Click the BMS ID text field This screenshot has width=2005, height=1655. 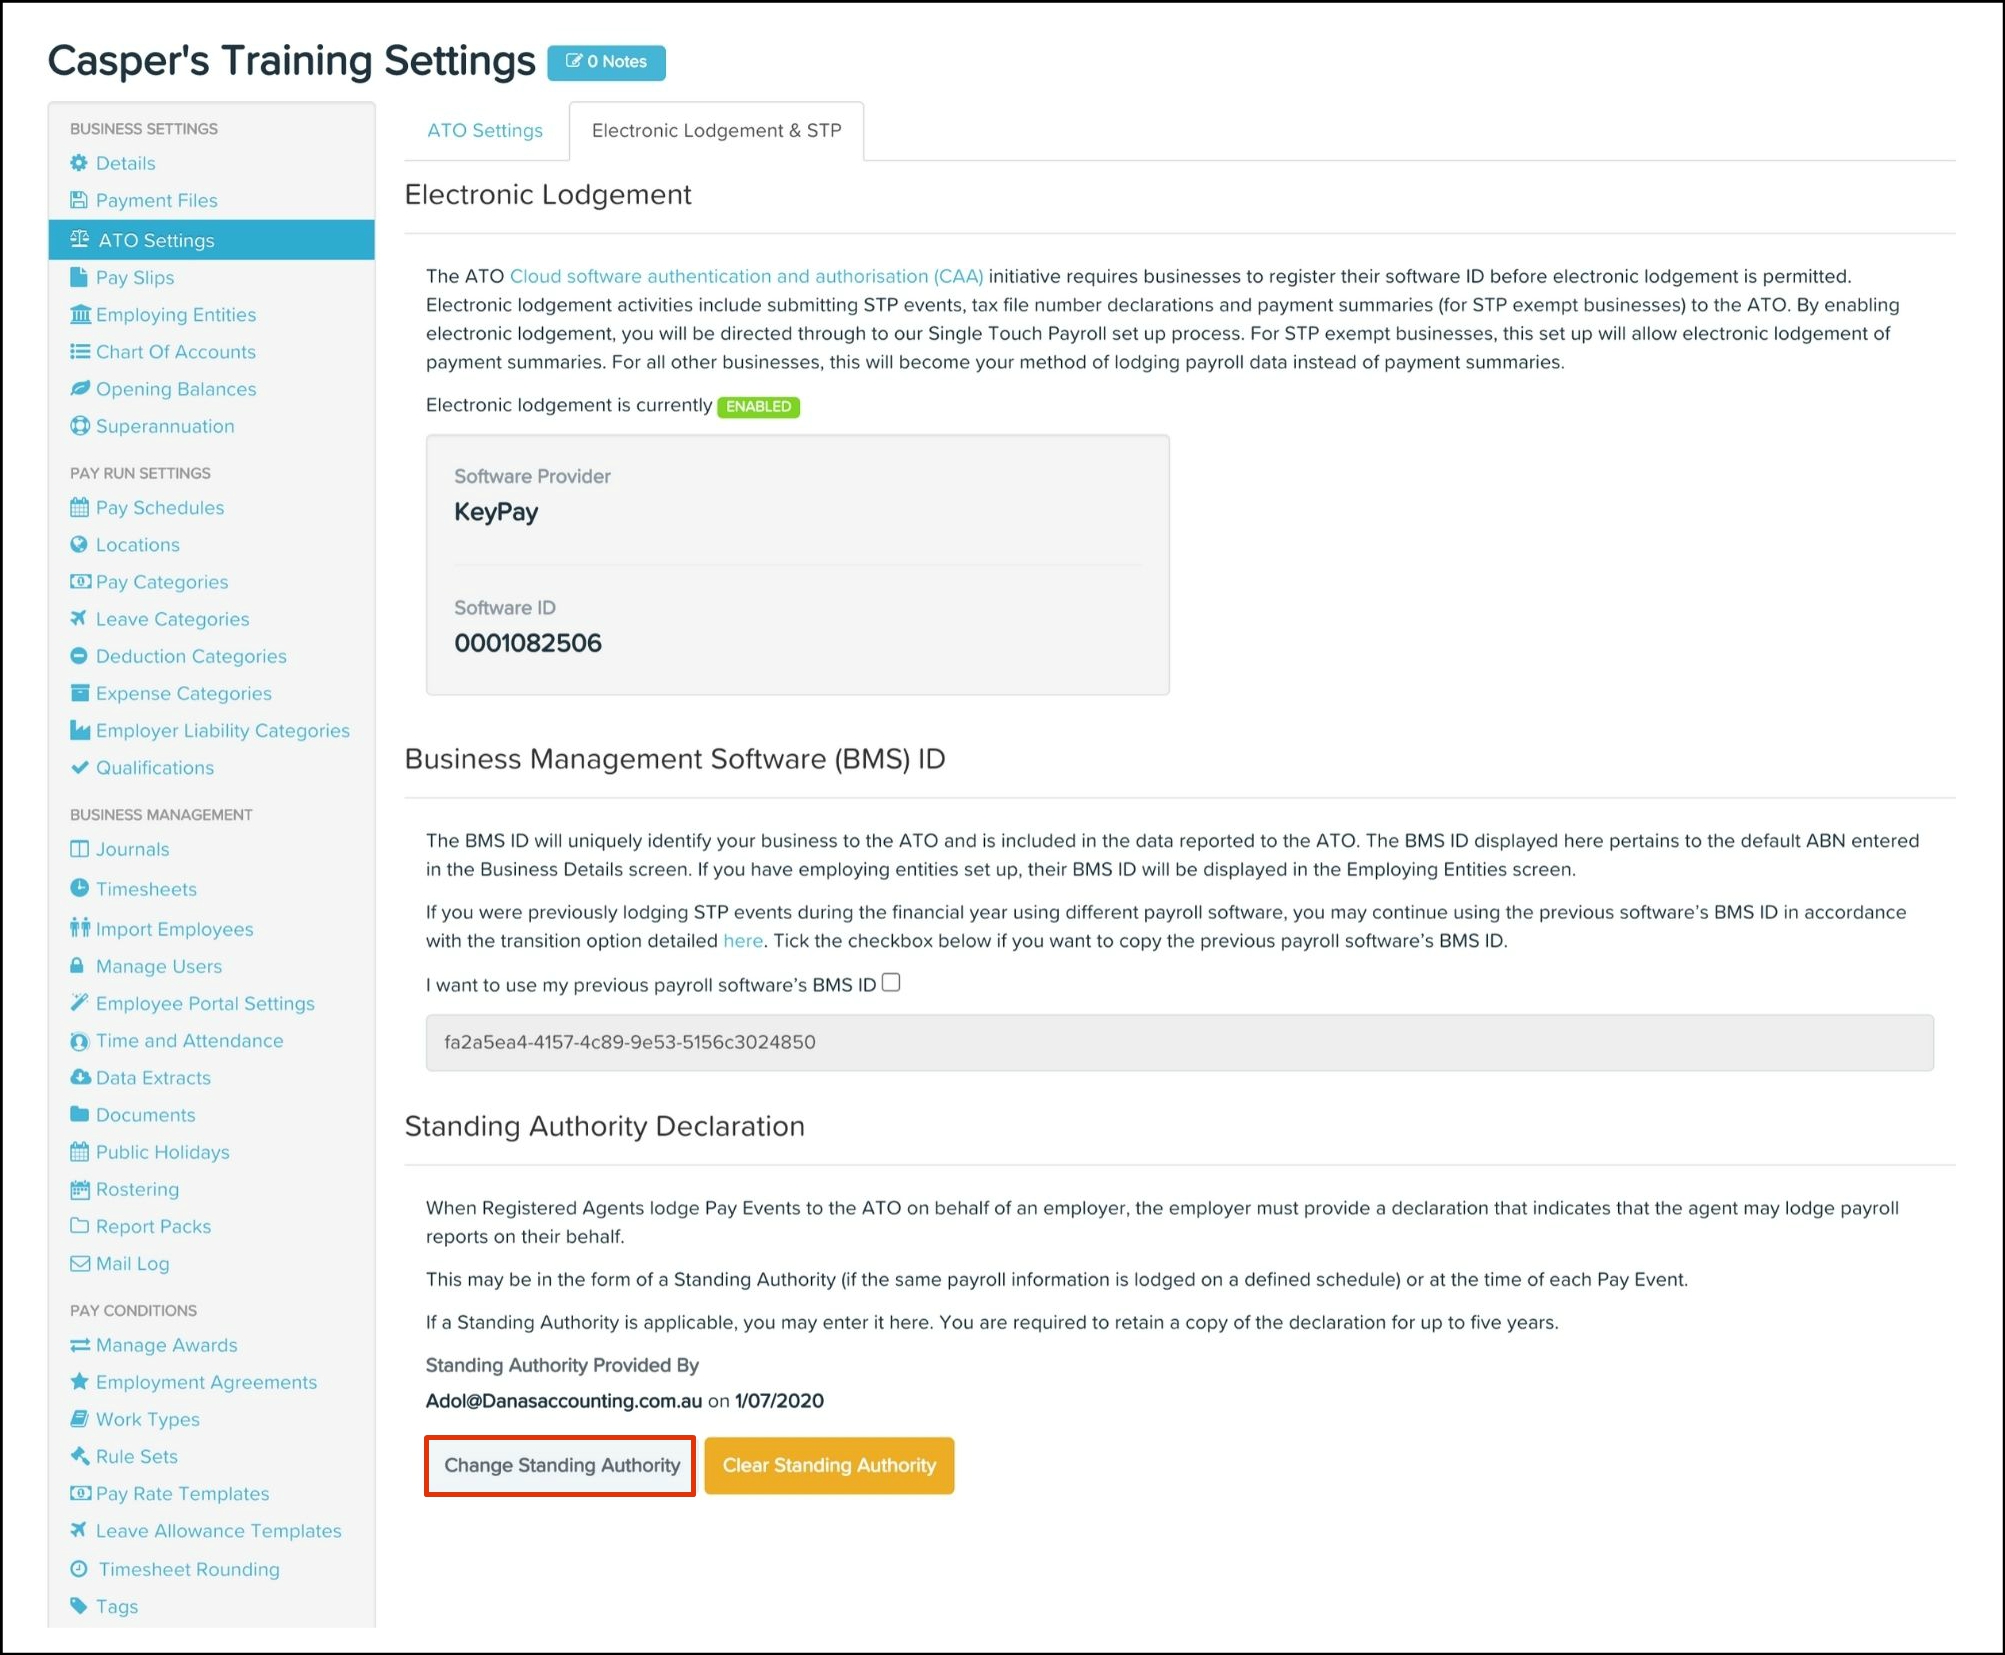click(1179, 1043)
